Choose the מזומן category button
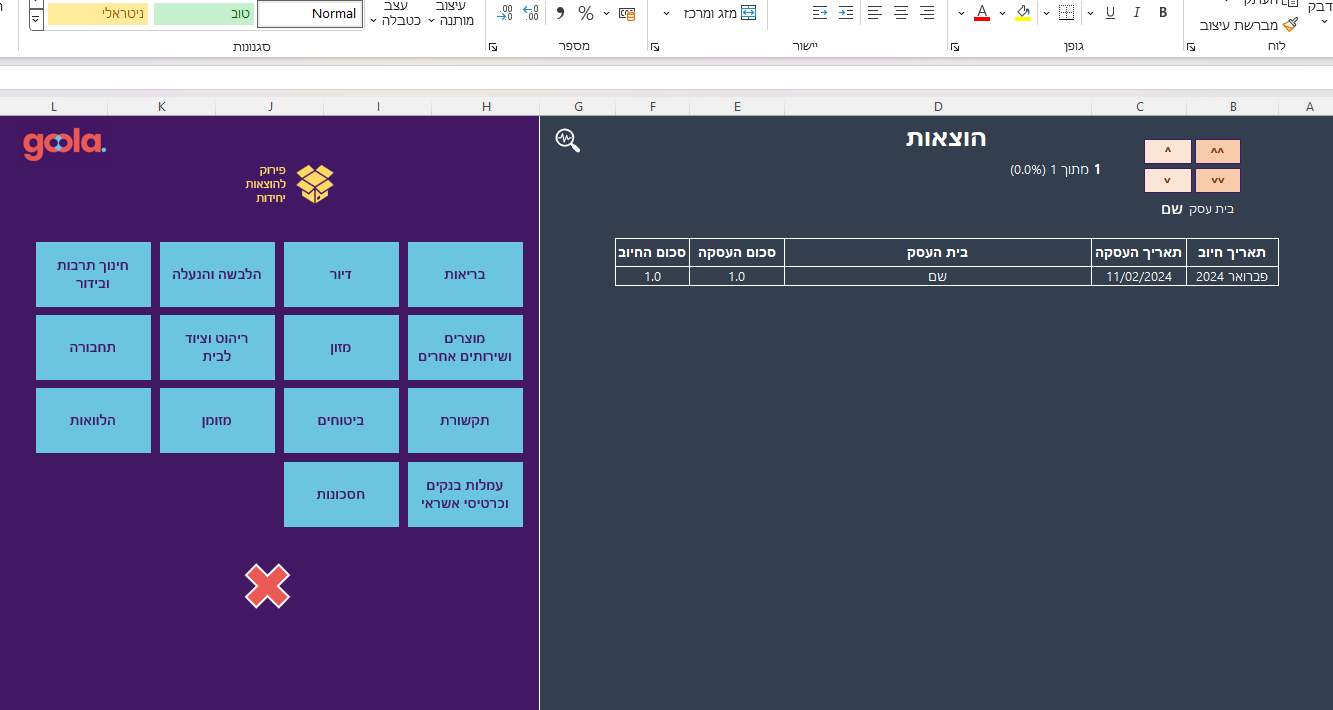This screenshot has width=1333, height=710. pos(217,420)
